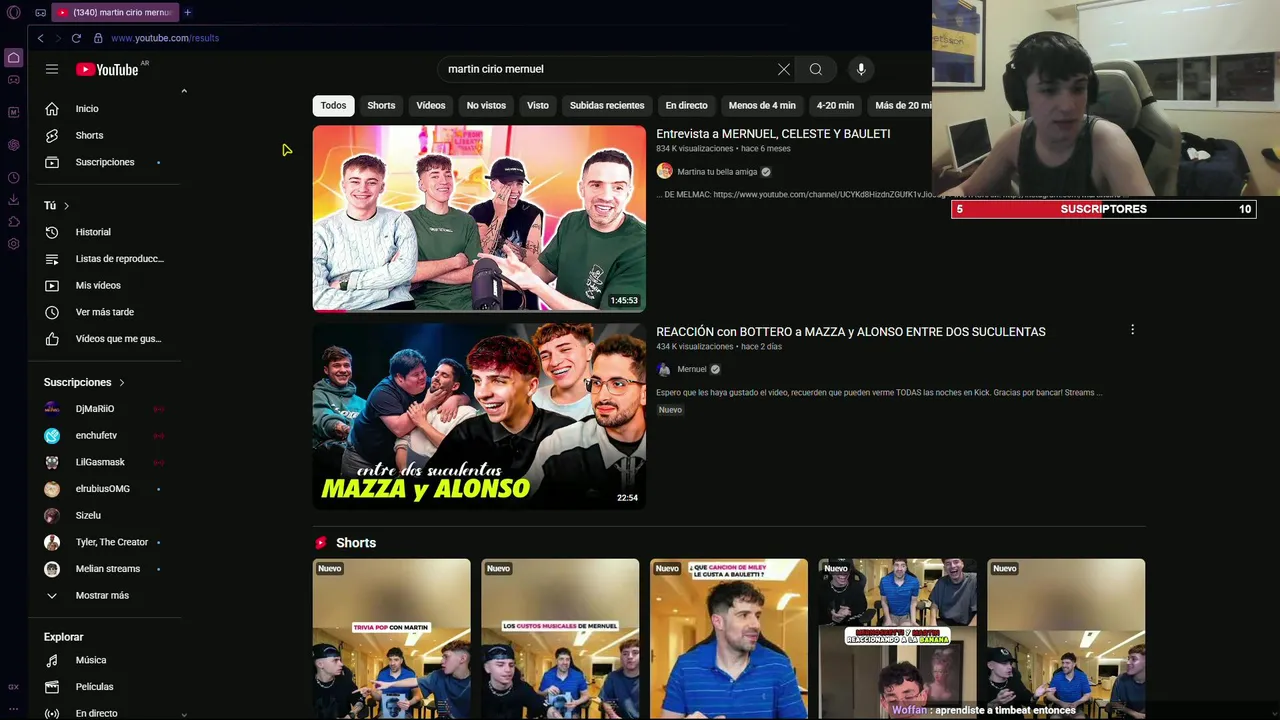Open Opera menu logo in title bar
The image size is (1280, 720).
pos(14,12)
